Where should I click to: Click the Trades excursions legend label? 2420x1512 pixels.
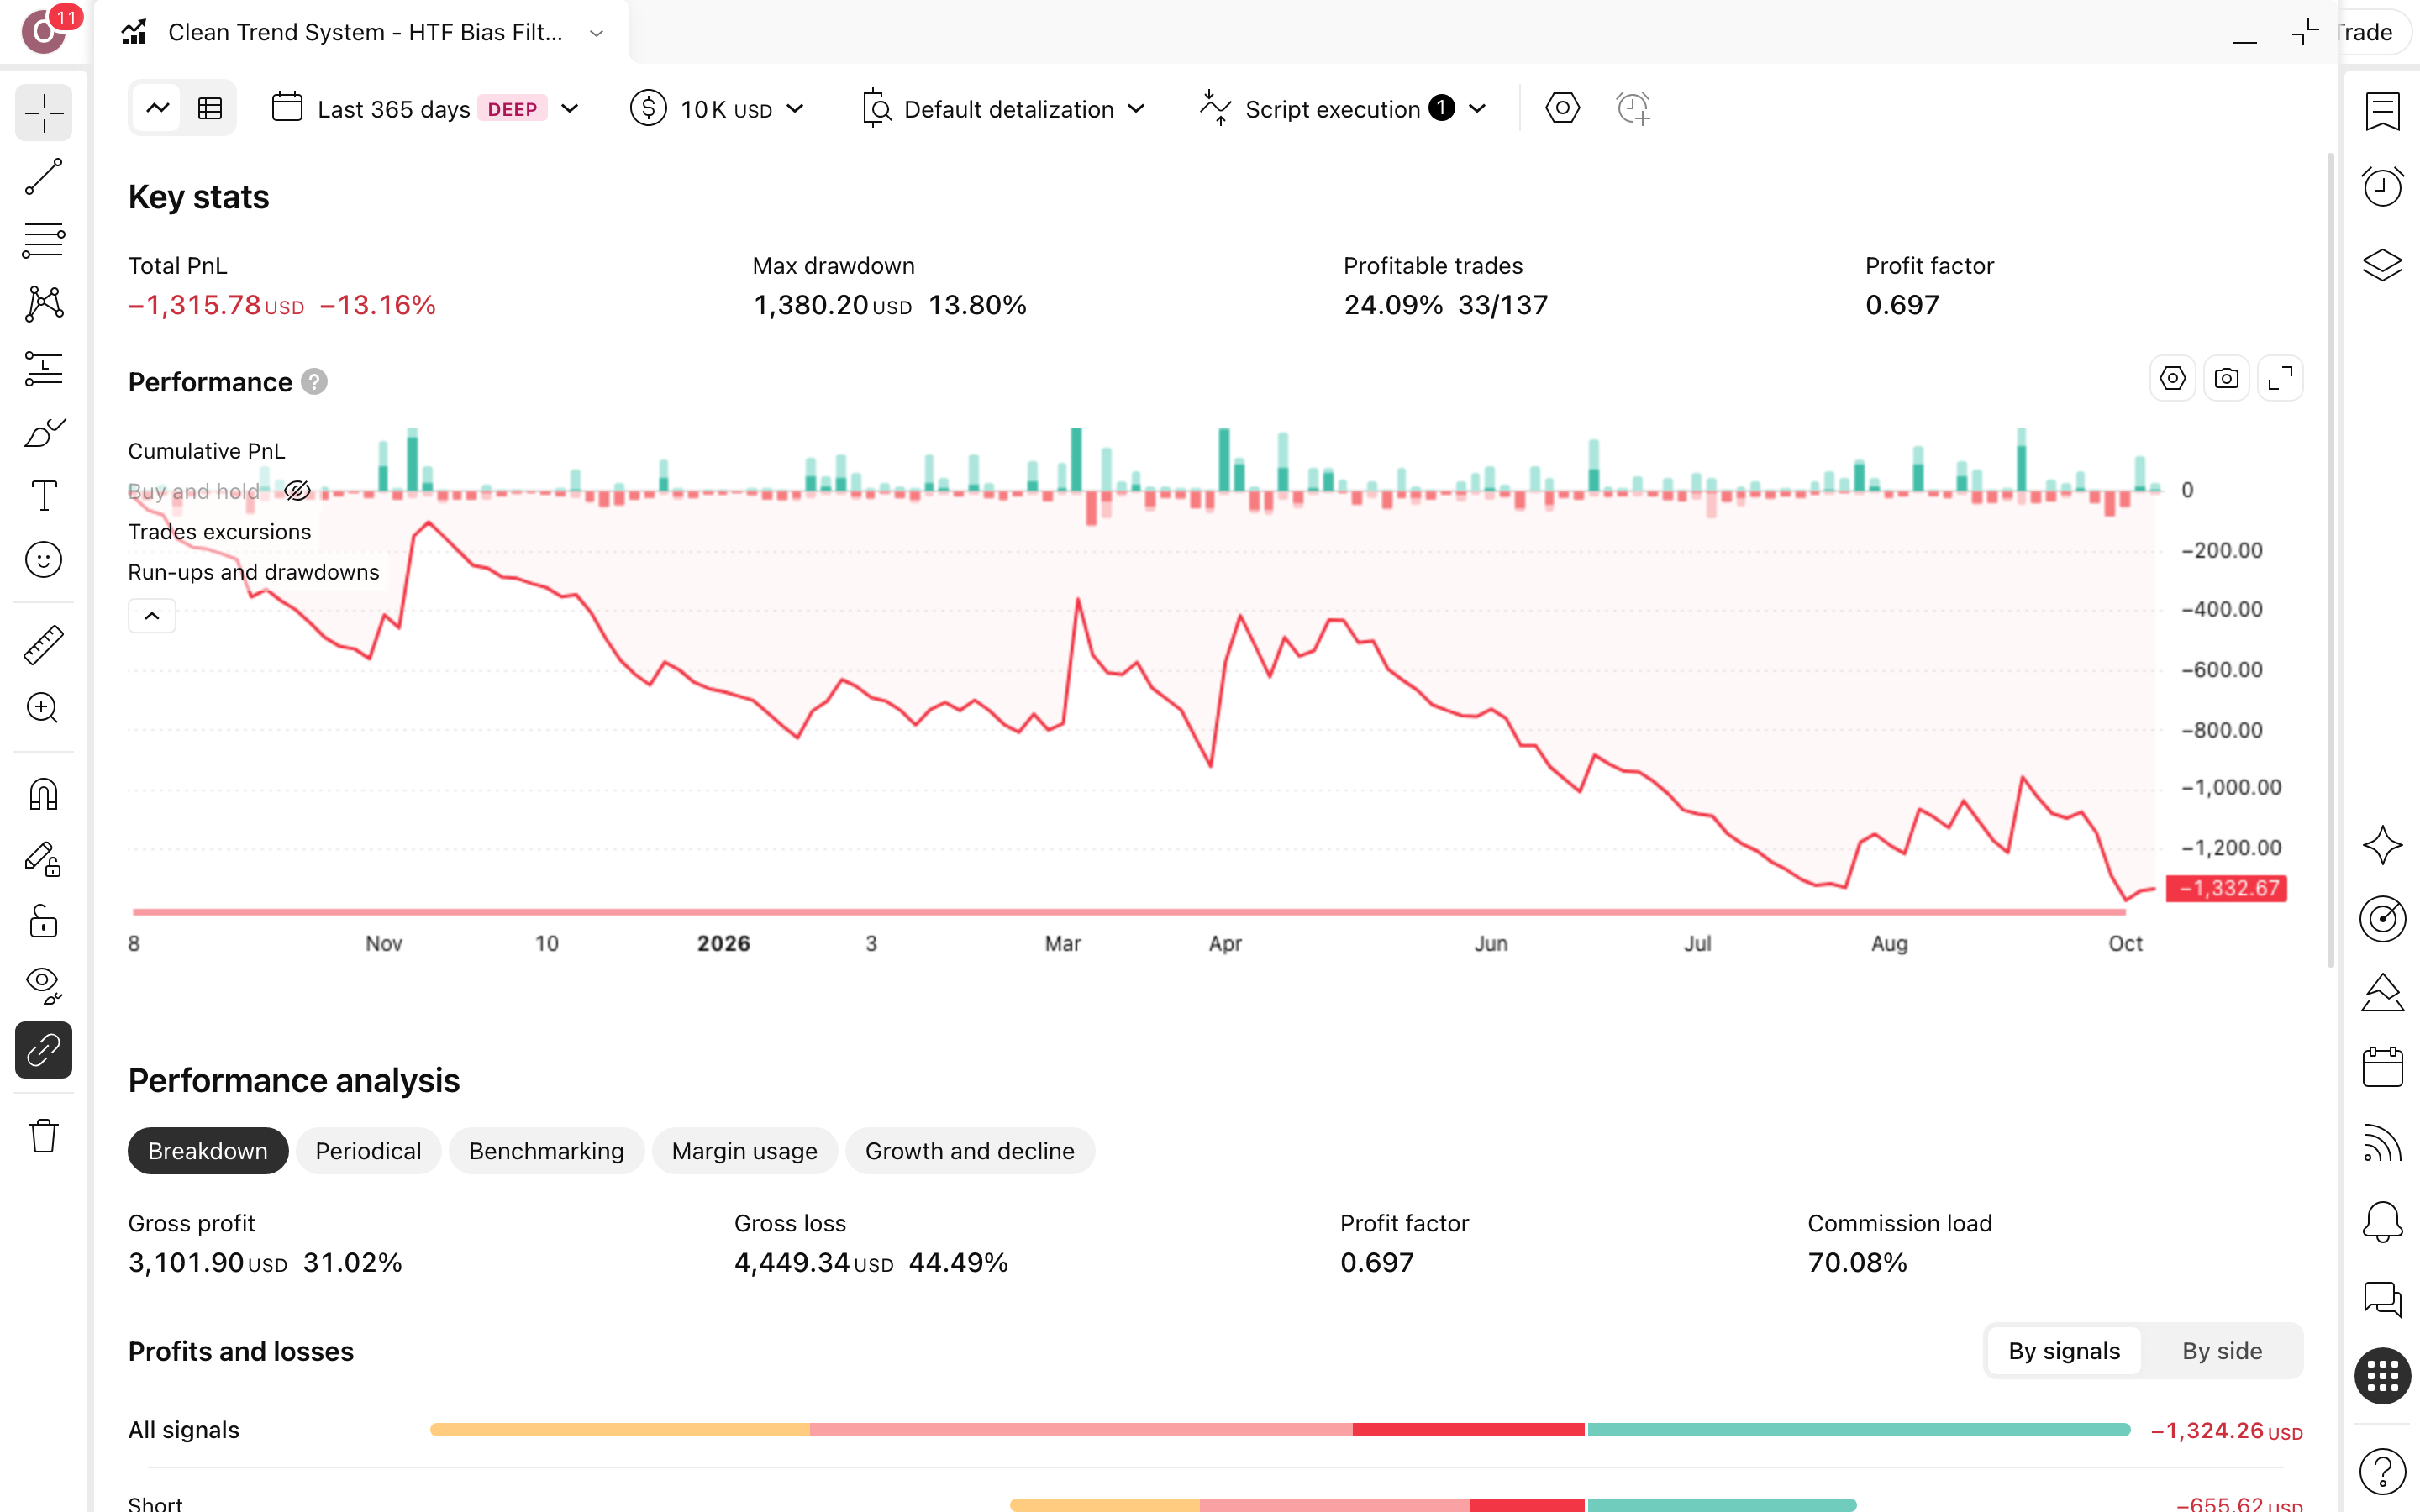click(x=220, y=532)
